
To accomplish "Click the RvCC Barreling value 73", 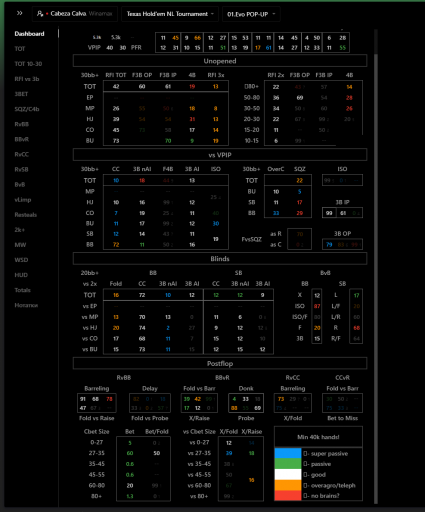I will tap(281, 399).
